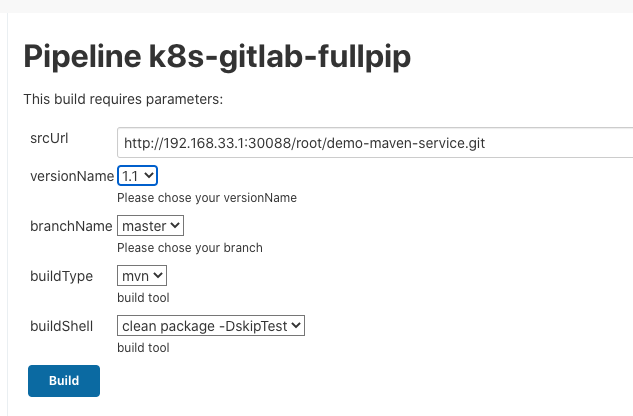Click the chevron arrow on versionName select

[x=150, y=176]
